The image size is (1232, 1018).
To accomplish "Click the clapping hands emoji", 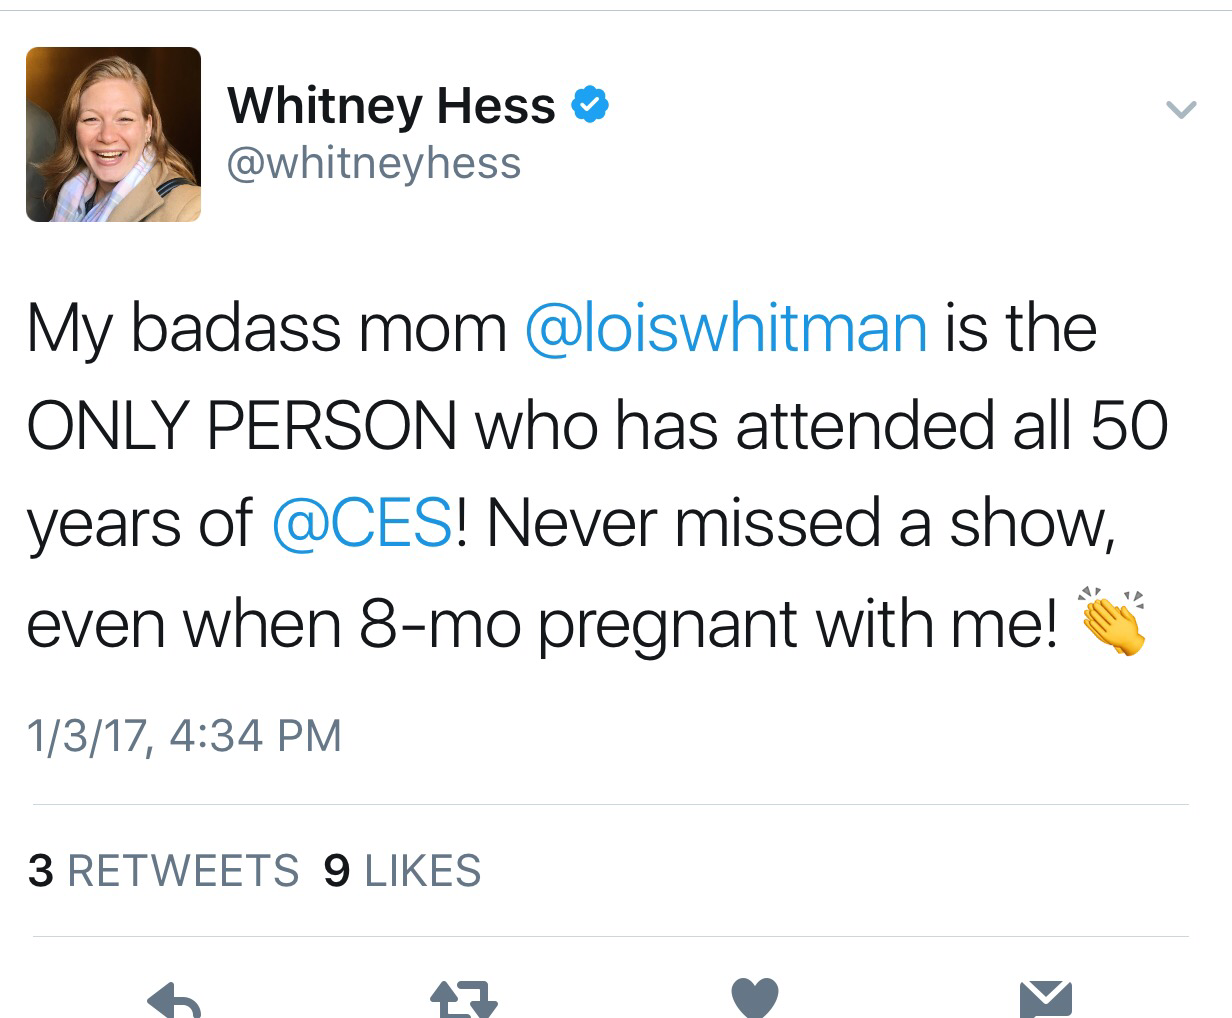I will click(1110, 622).
